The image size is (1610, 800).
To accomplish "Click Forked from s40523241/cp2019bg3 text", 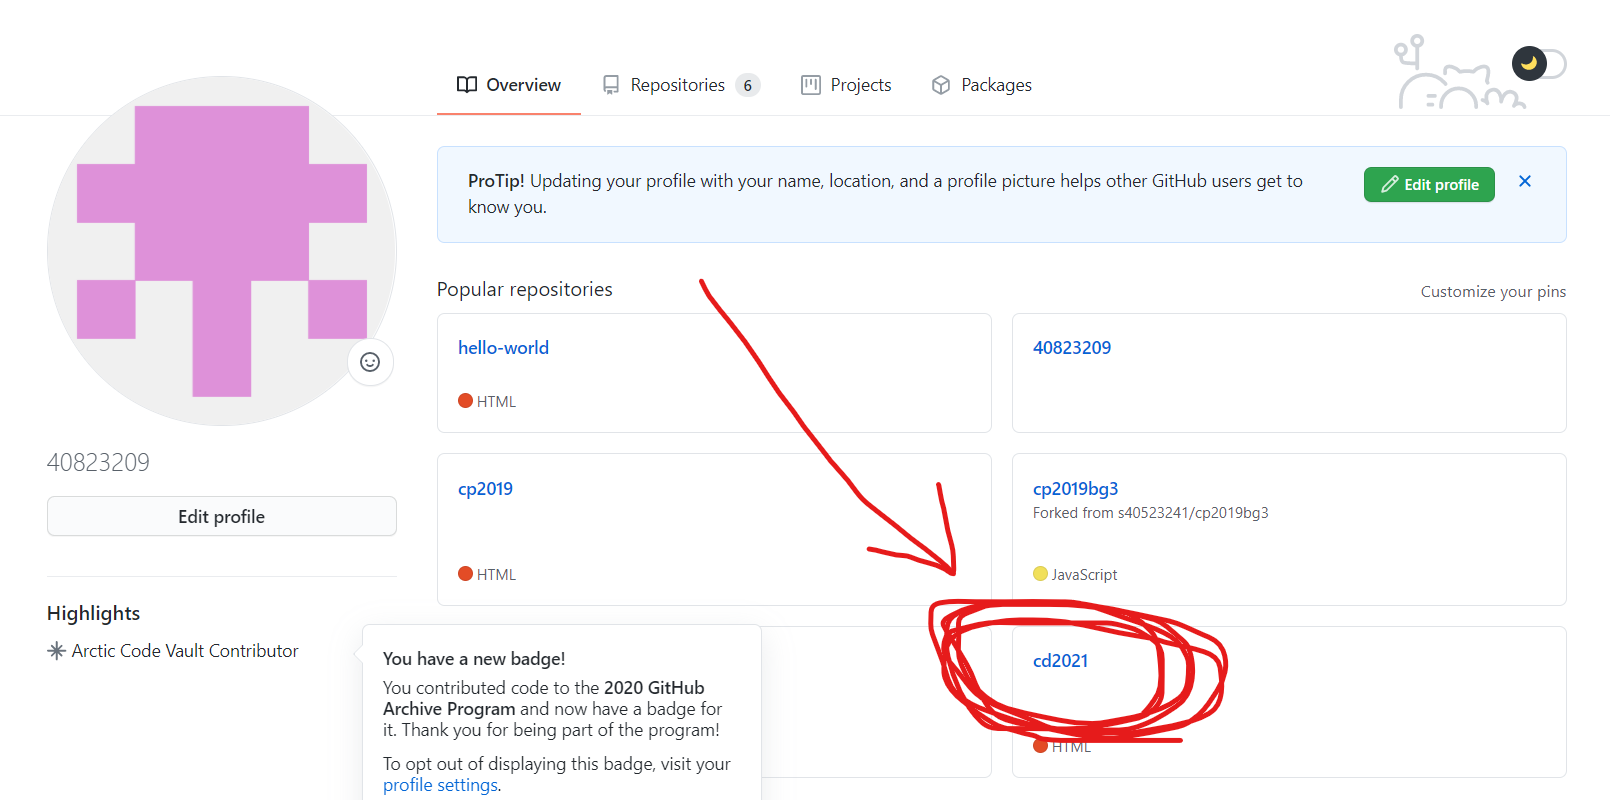I will [x=1150, y=513].
